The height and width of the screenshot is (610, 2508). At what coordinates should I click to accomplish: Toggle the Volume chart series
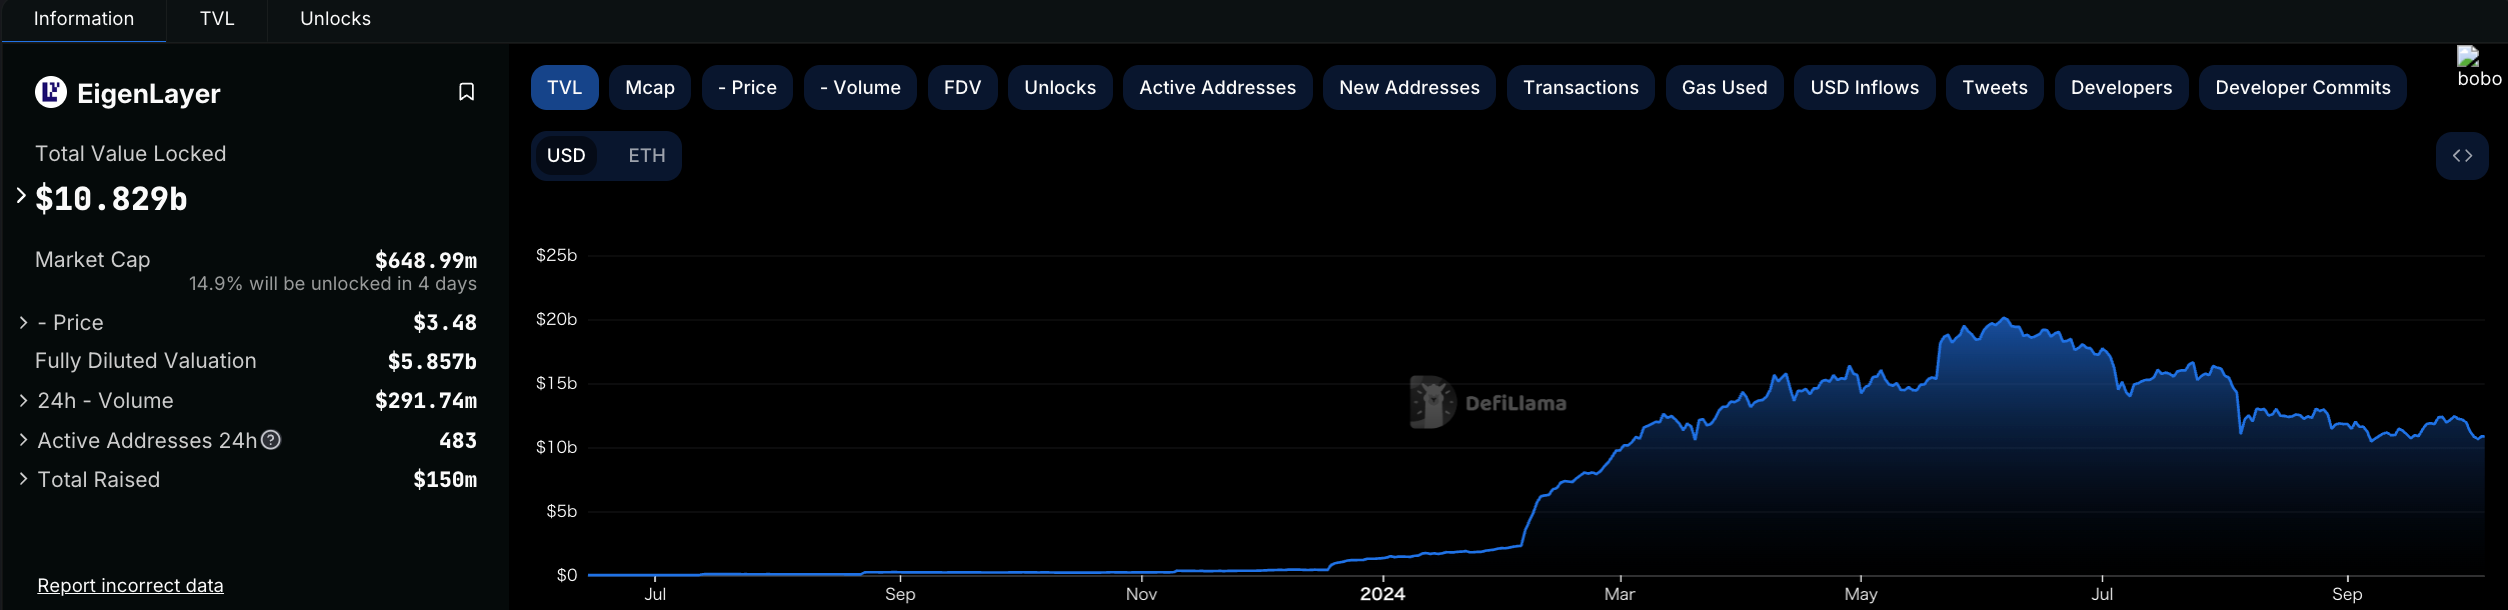pyautogui.click(x=860, y=88)
